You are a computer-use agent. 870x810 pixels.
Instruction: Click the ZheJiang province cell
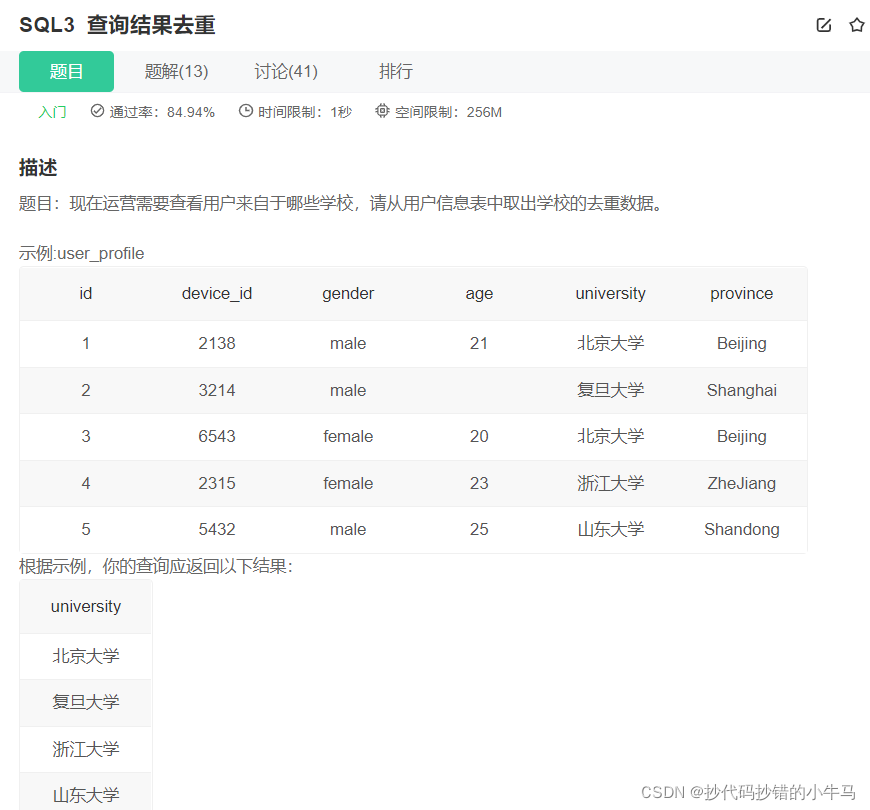click(x=742, y=483)
